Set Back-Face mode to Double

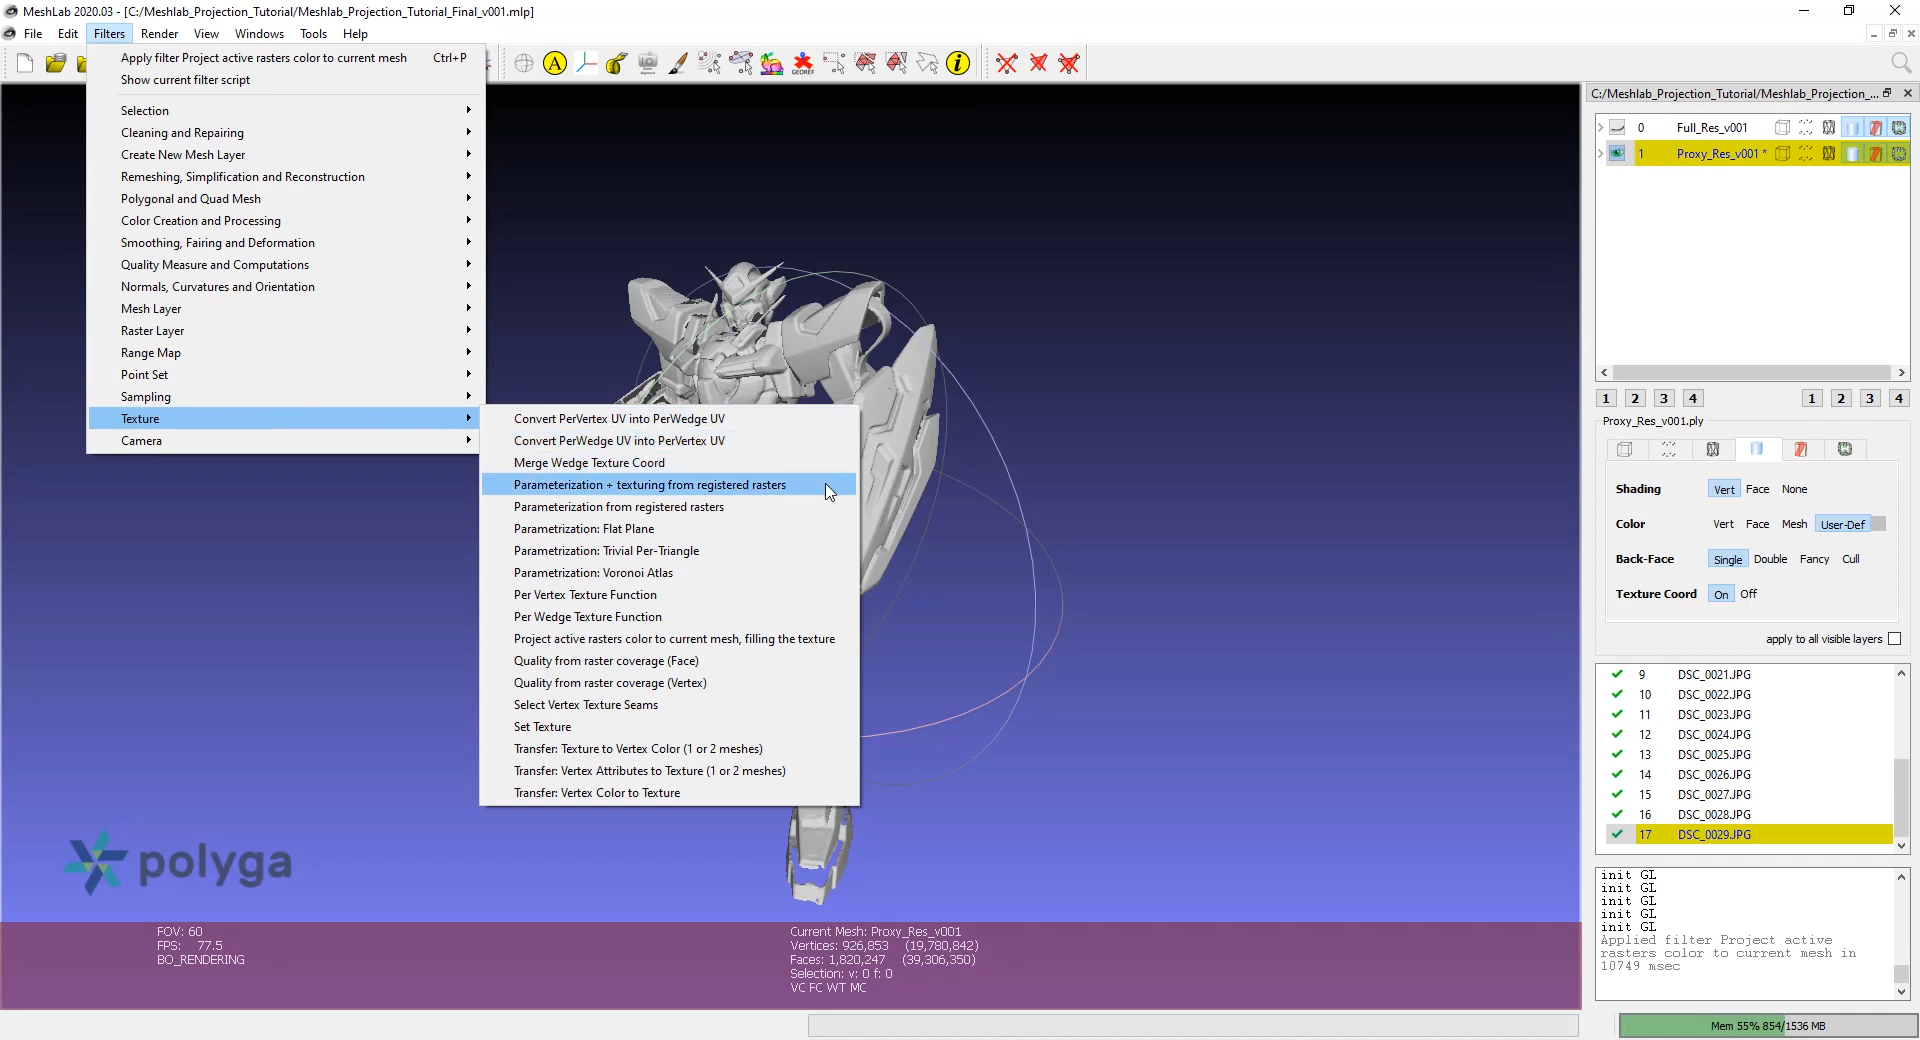1770,559
